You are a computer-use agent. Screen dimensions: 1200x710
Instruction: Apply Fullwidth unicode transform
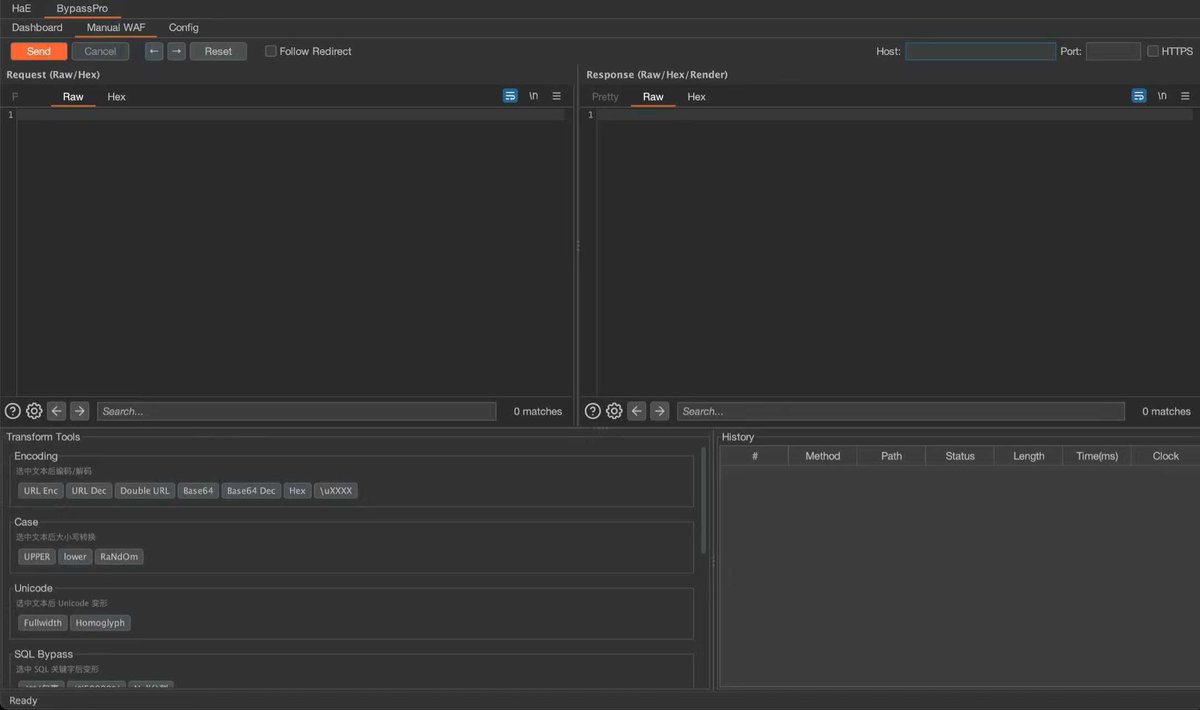click(43, 623)
